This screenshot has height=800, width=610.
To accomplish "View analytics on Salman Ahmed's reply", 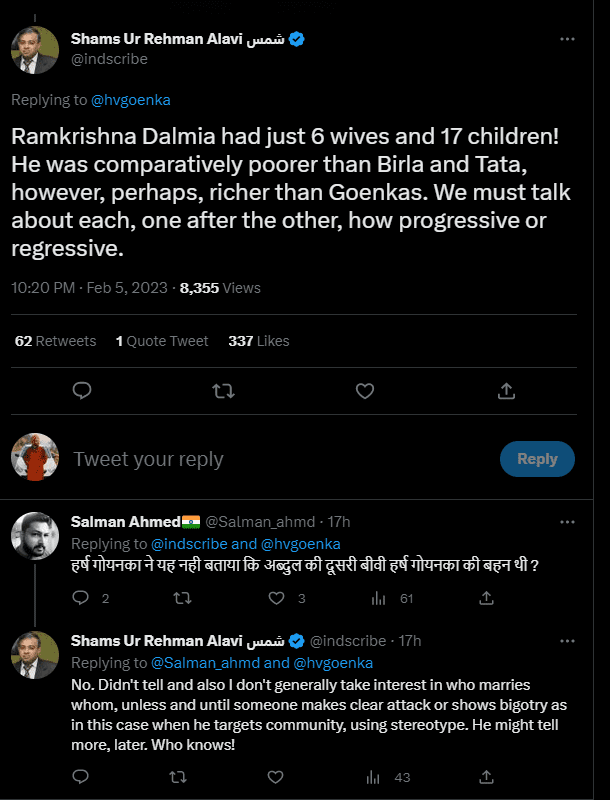I will pos(379,598).
